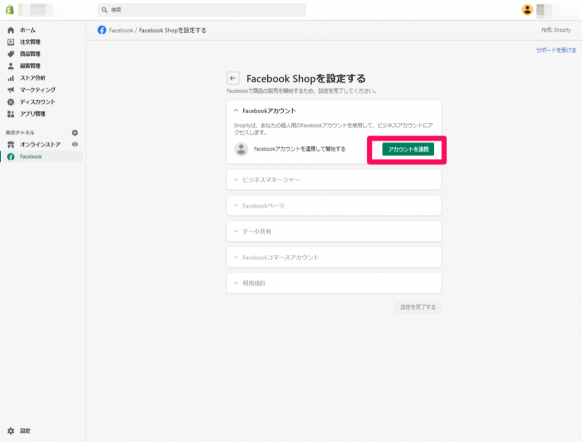Image resolution: width=582 pixels, height=442 pixels.
Task: Open the サポートを受ける link
Action: coord(556,50)
